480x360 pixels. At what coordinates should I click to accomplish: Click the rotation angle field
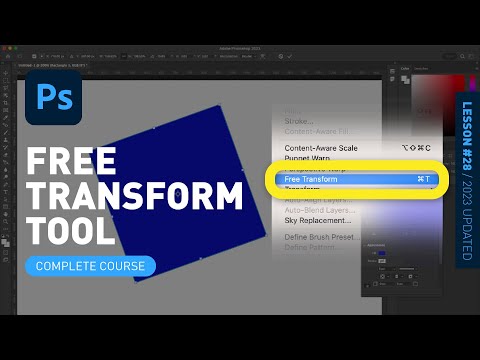tap(160, 56)
